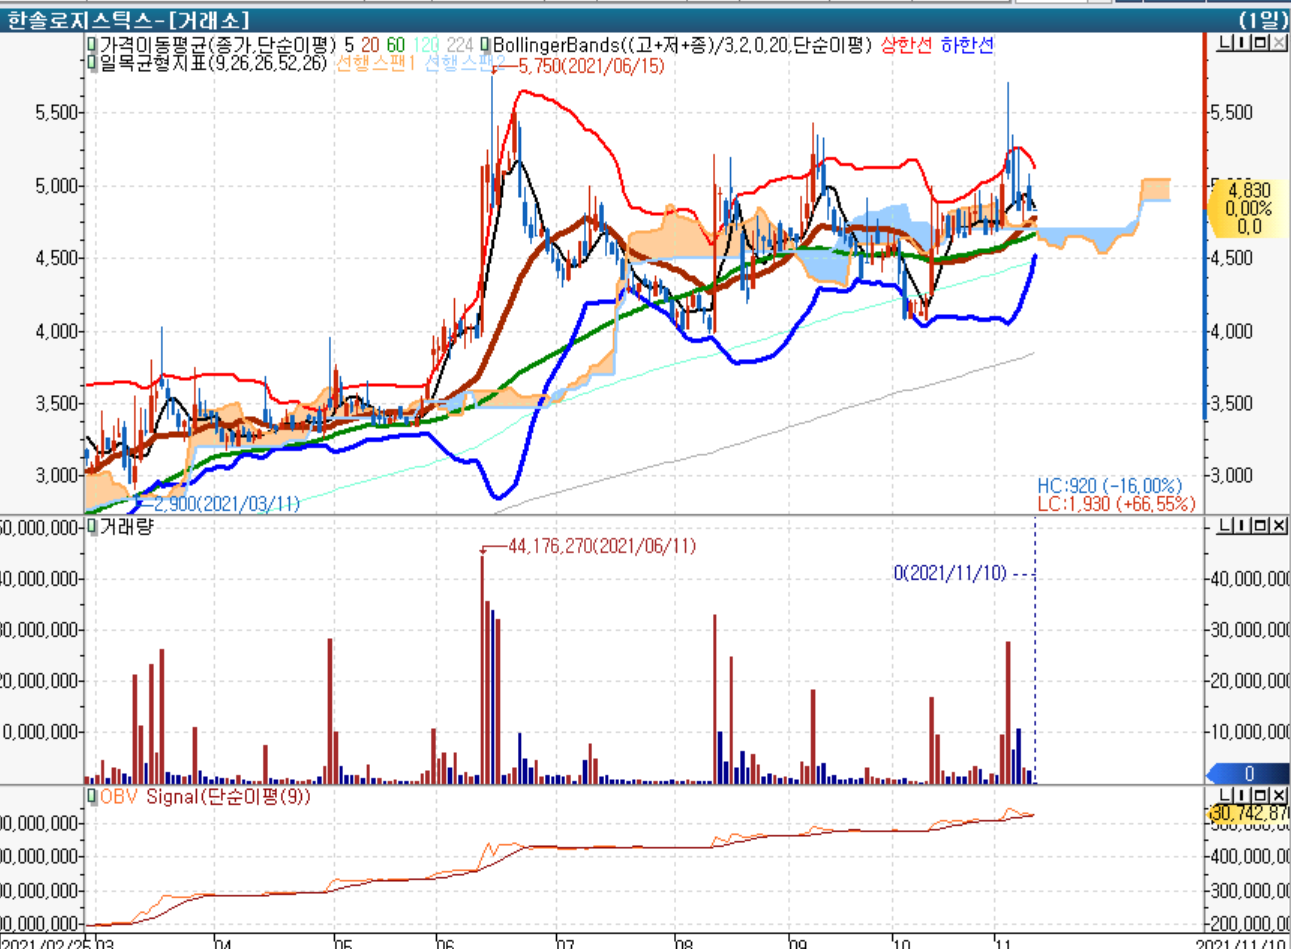
Task: Click the OBV value 30,742,87 tag
Action: (x=1249, y=814)
